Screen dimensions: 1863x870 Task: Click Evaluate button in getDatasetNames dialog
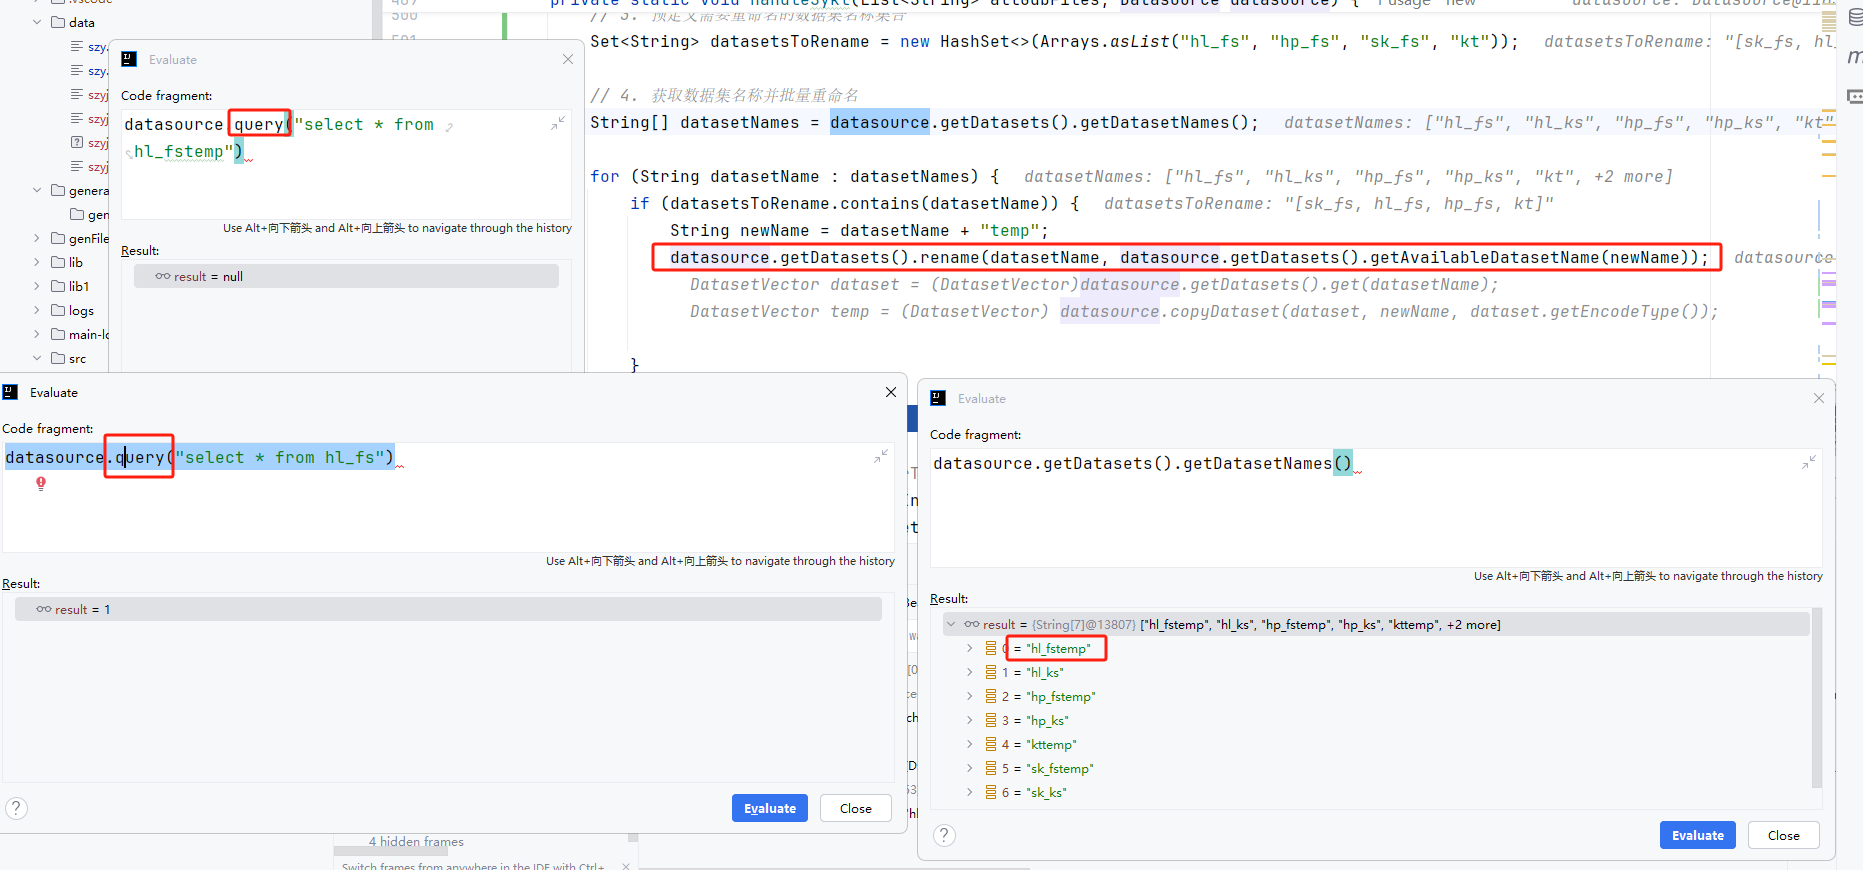pos(1697,835)
